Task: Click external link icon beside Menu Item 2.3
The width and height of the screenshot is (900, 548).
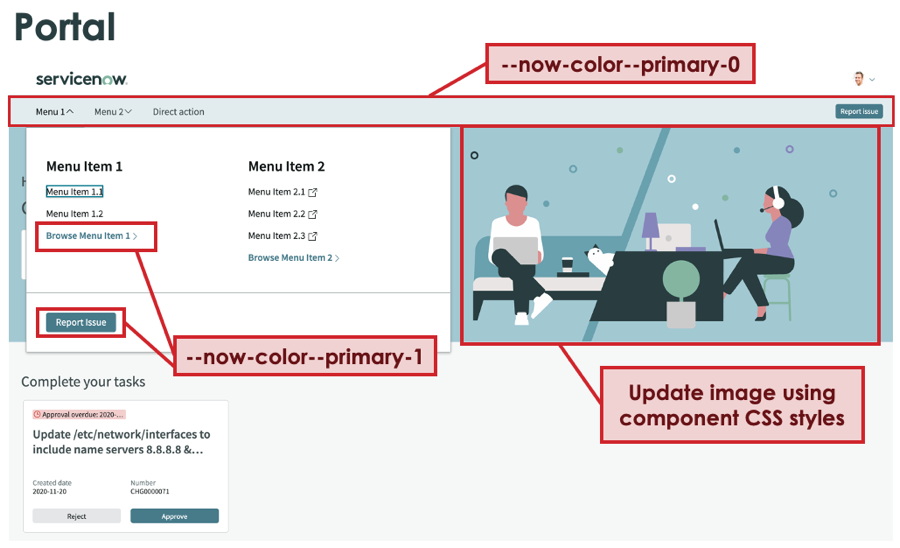Action: (313, 236)
